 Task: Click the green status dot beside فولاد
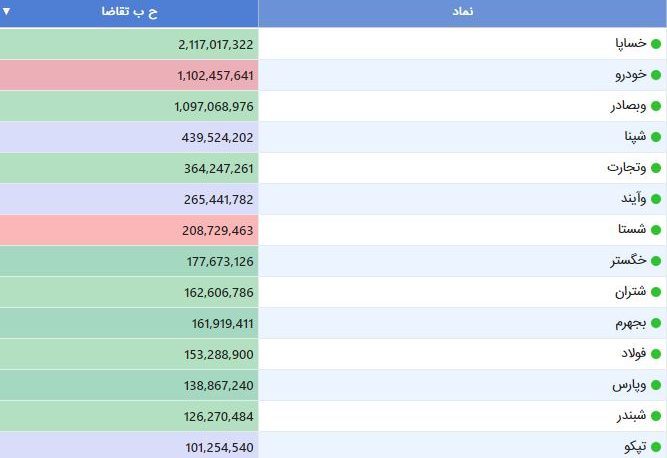656,354
